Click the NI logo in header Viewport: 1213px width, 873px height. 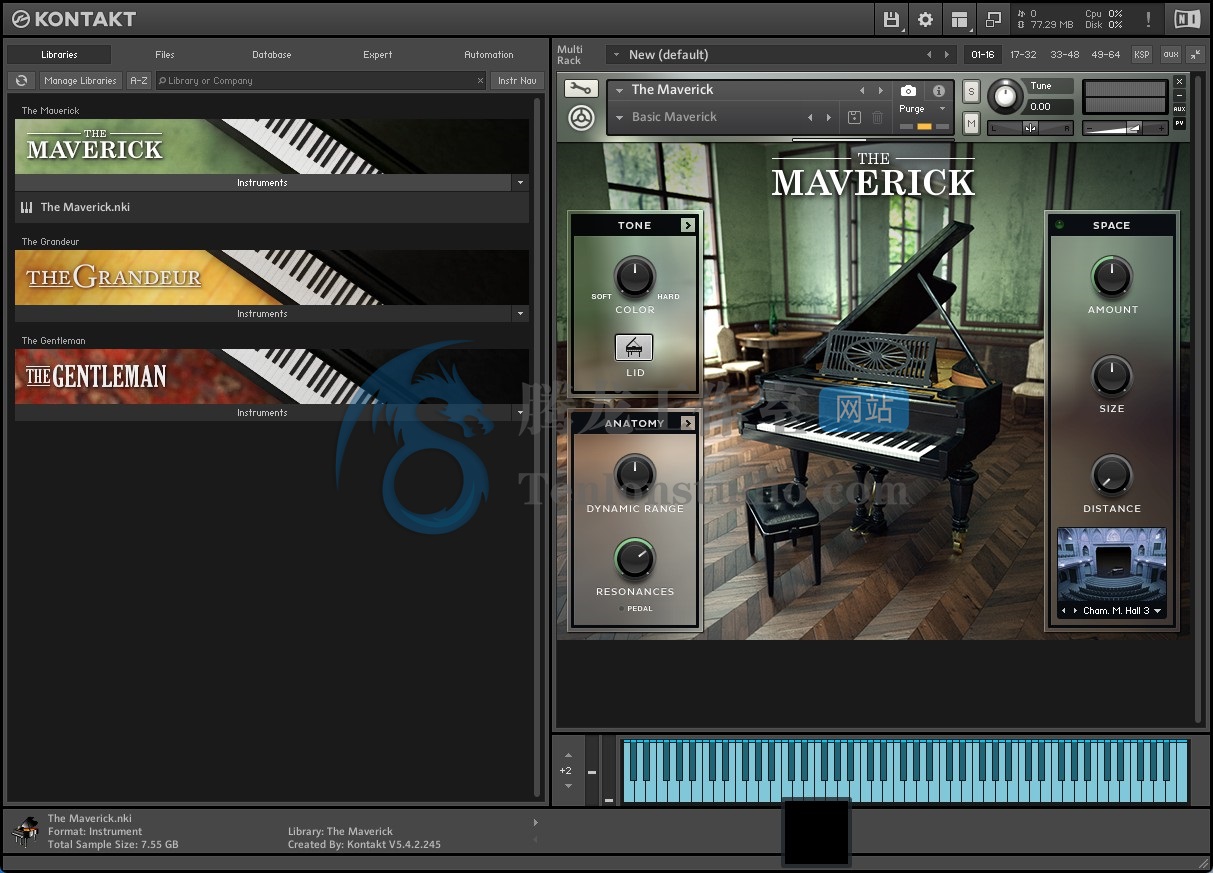point(1187,19)
